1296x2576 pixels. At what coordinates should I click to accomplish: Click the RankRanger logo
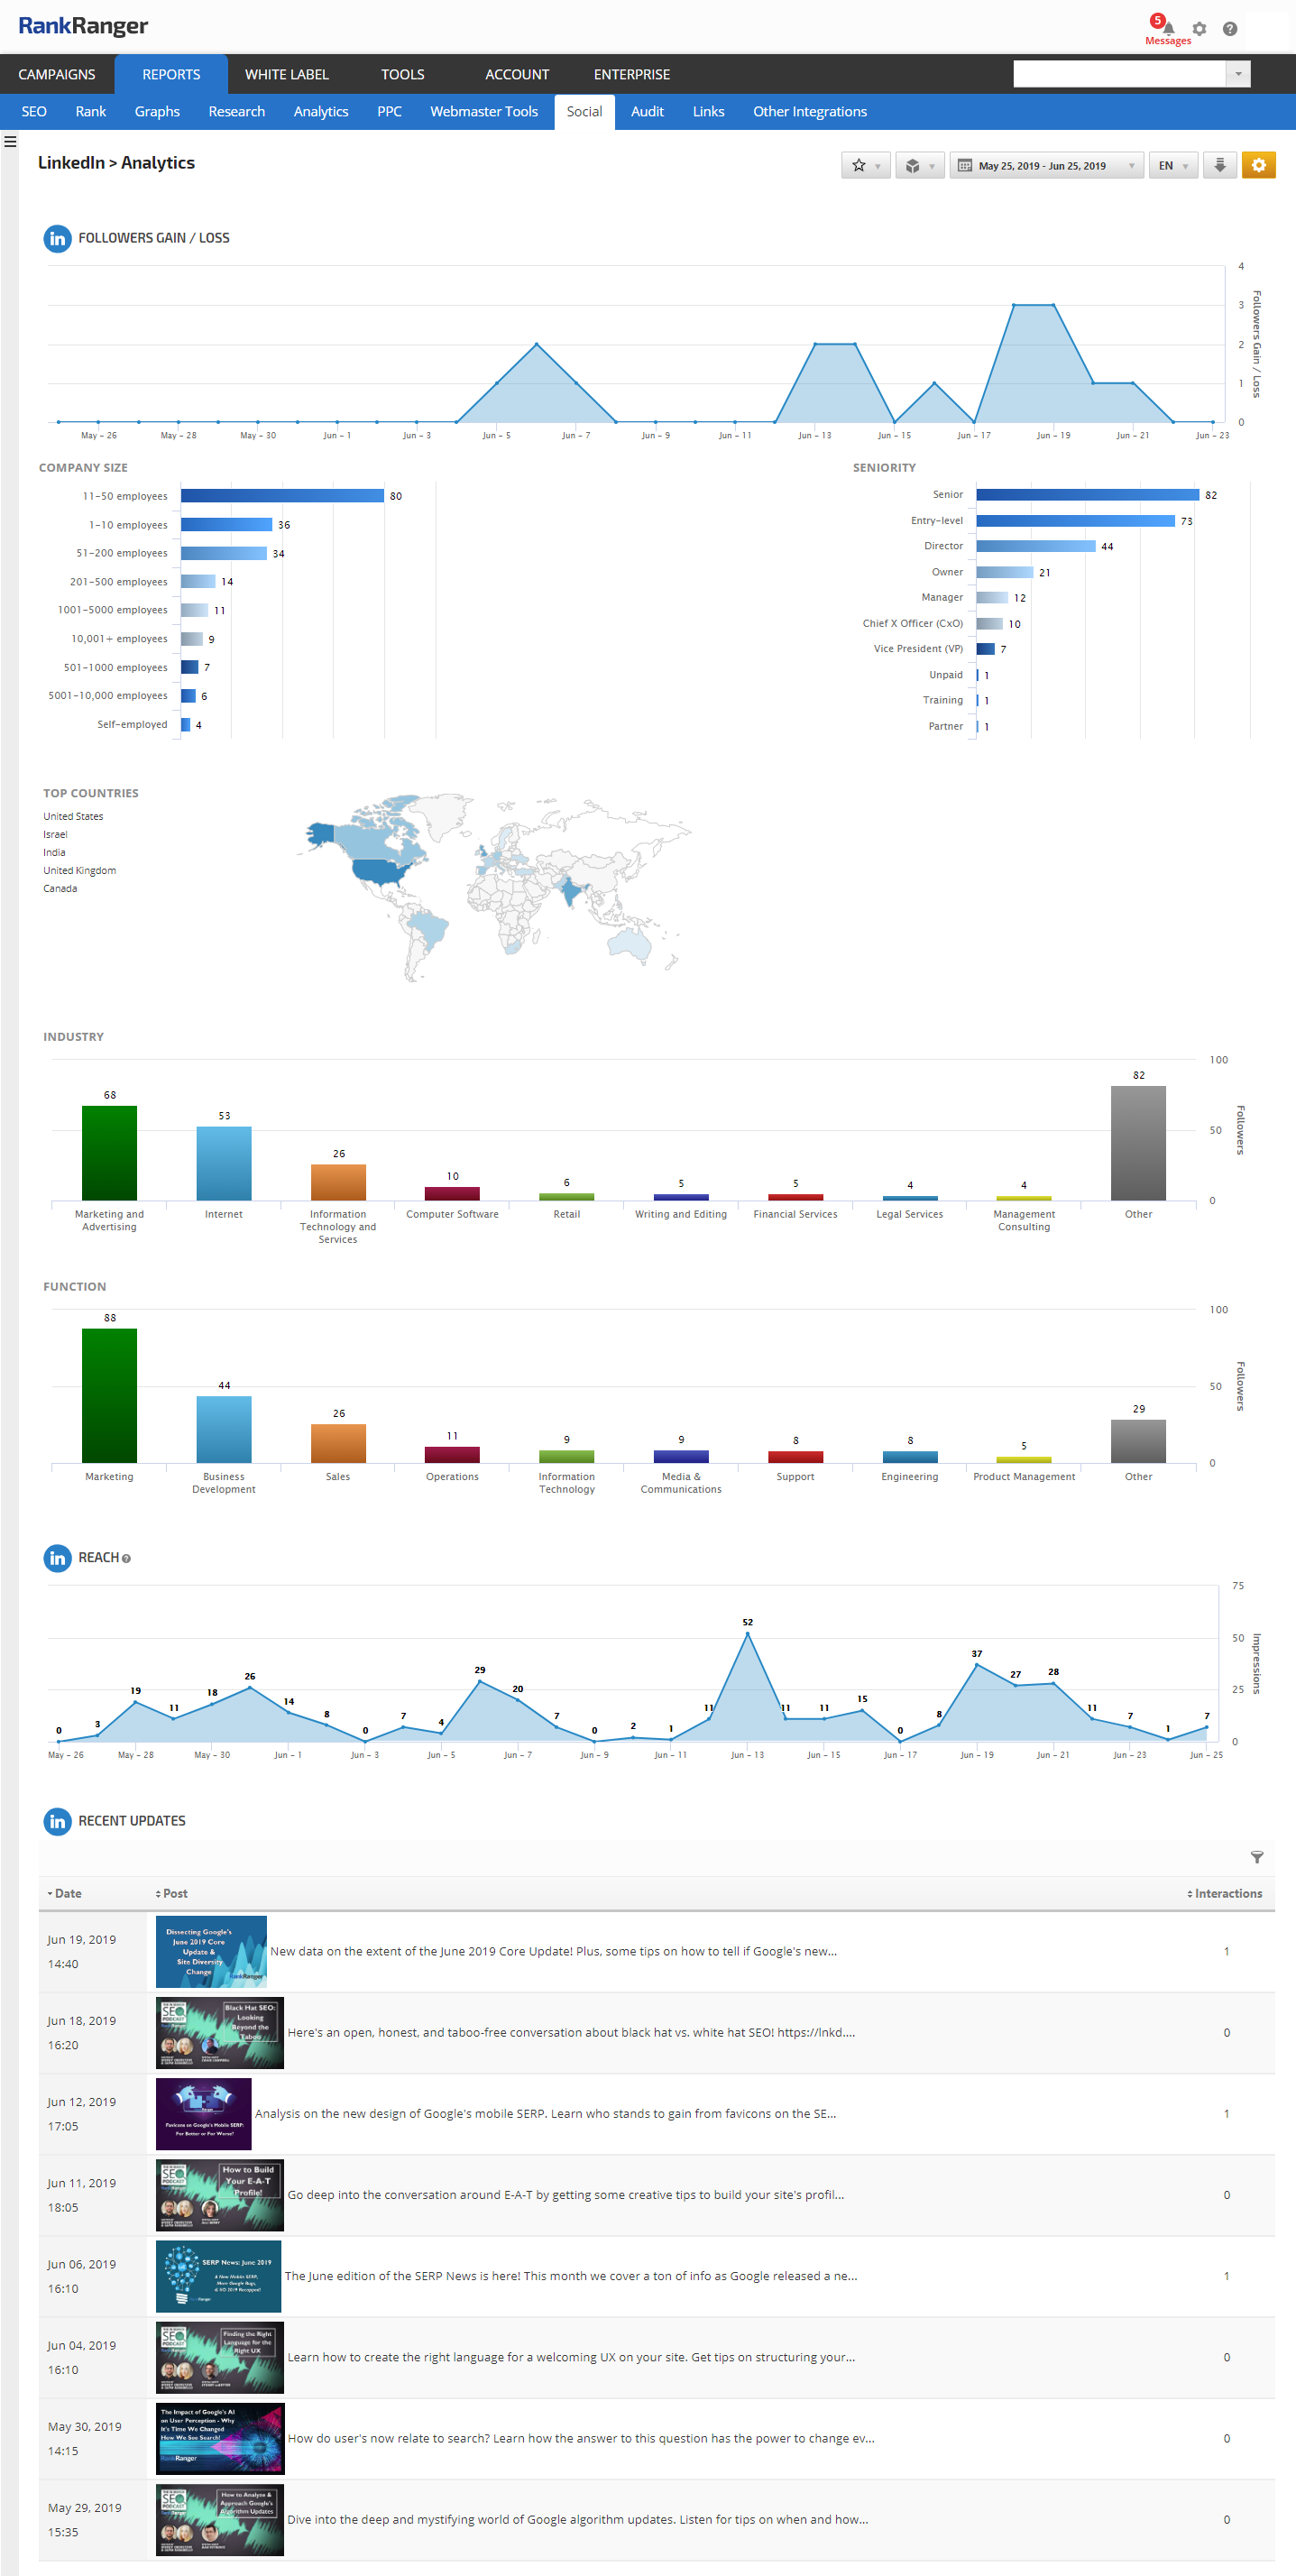(83, 26)
